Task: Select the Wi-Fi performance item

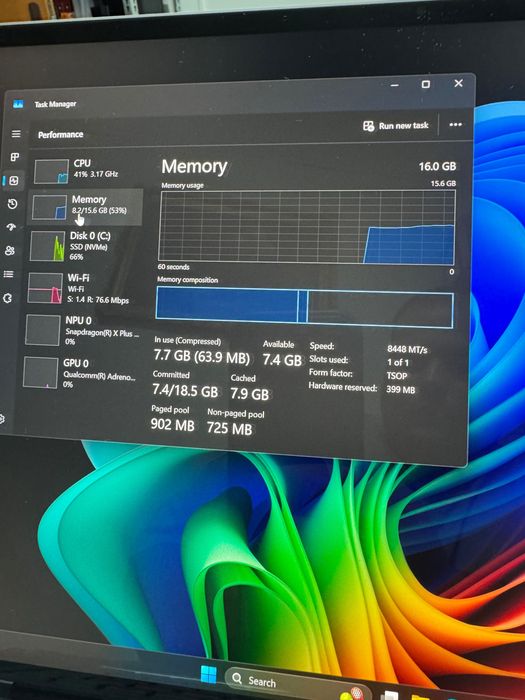Action: 82,288
